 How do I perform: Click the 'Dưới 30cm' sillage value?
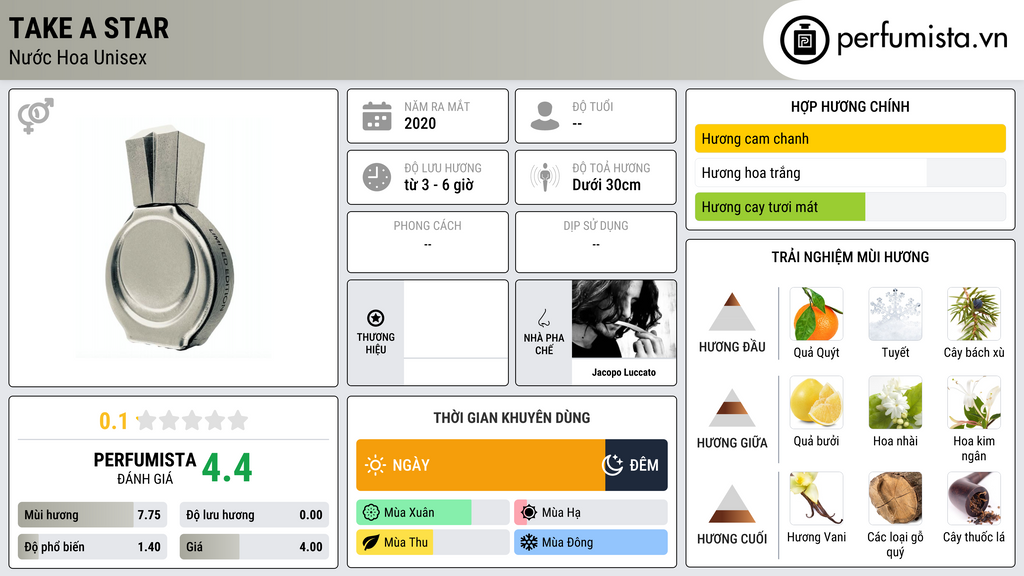(x=607, y=185)
